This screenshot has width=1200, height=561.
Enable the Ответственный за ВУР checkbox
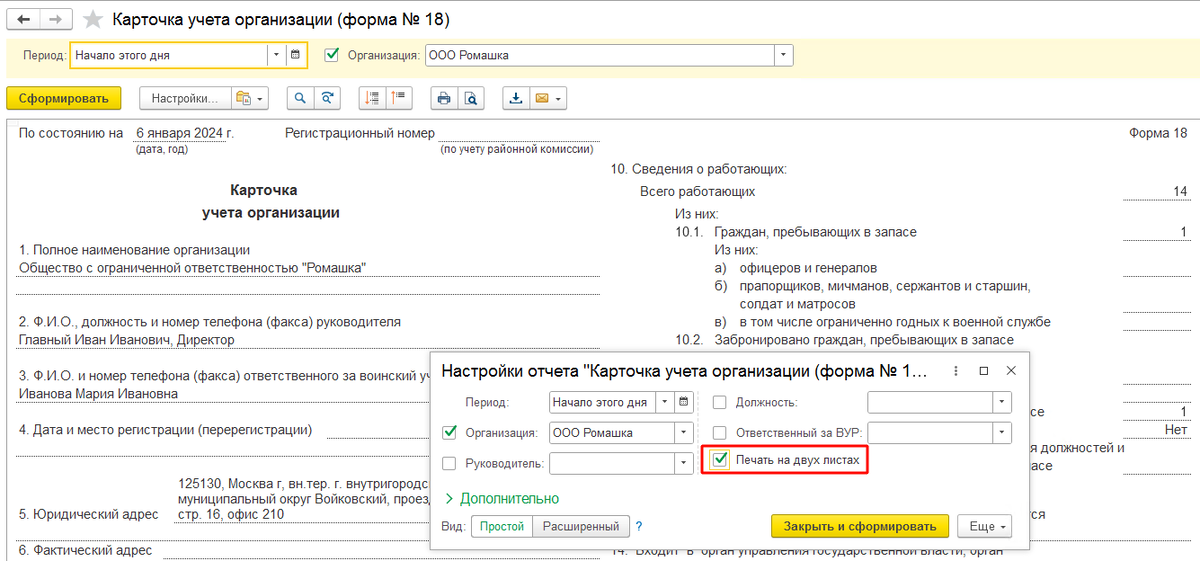tap(719, 432)
